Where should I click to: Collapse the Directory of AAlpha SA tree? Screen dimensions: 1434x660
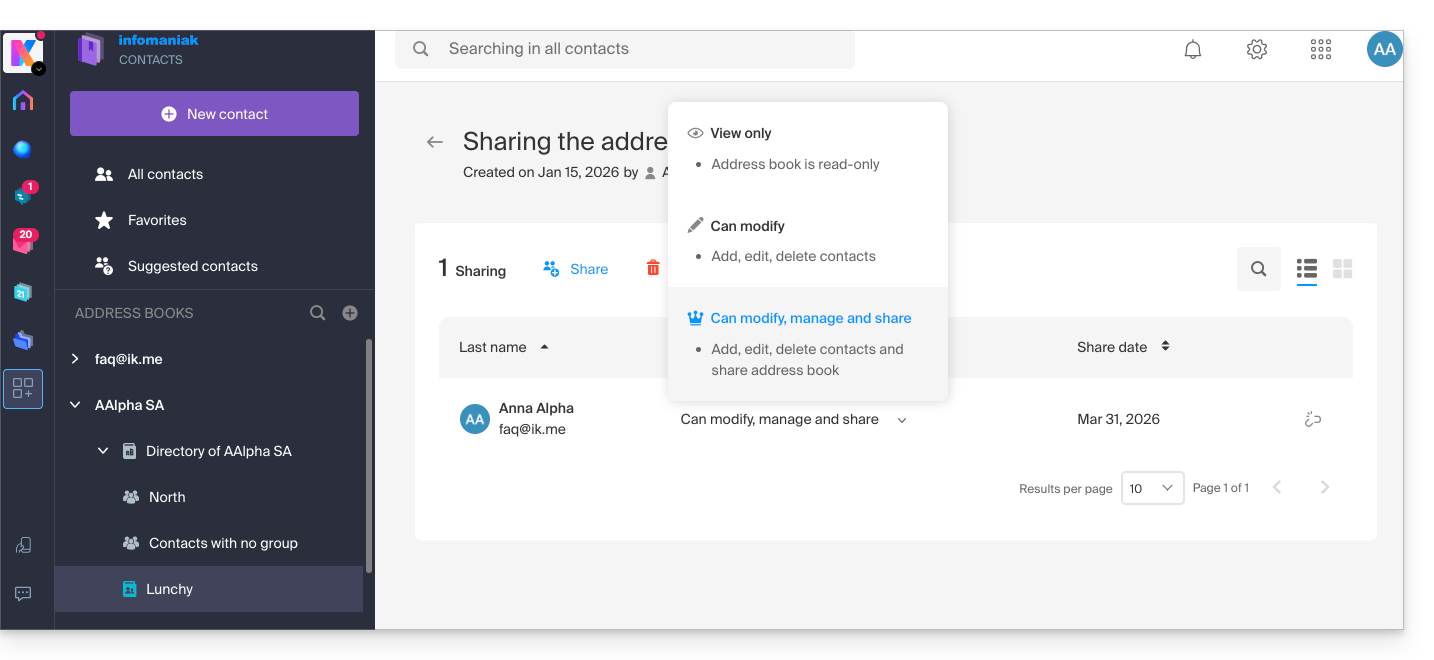[x=103, y=451]
